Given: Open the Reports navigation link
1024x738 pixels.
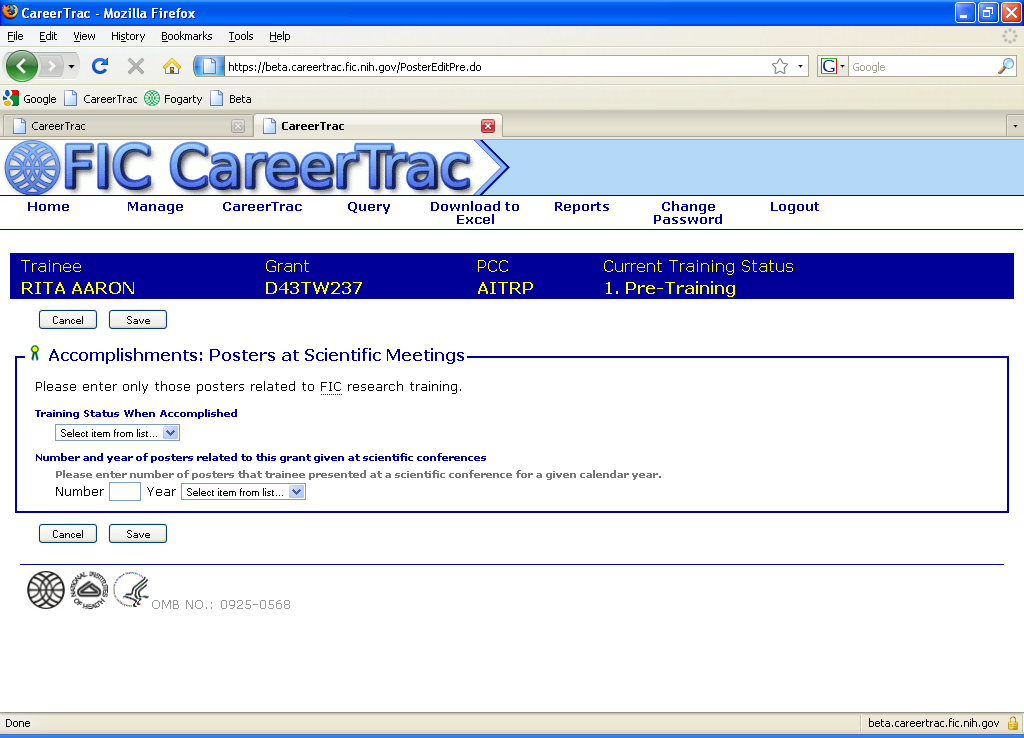Looking at the screenshot, I should point(581,206).
